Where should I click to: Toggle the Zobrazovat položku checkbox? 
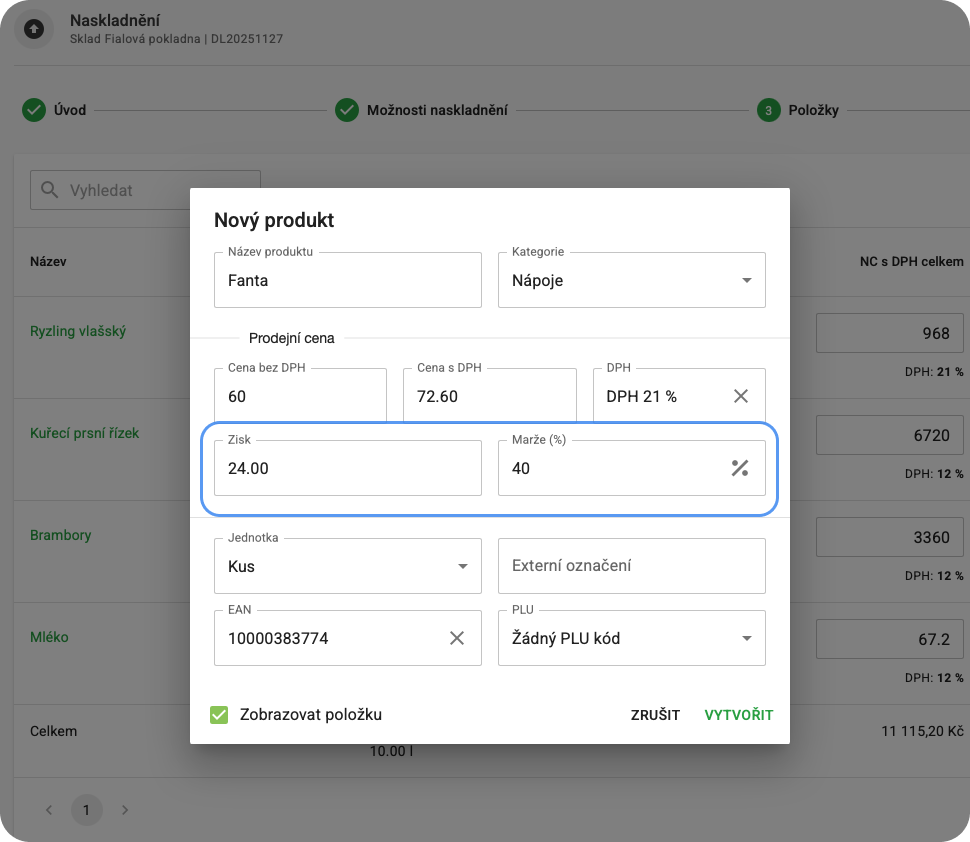point(219,715)
